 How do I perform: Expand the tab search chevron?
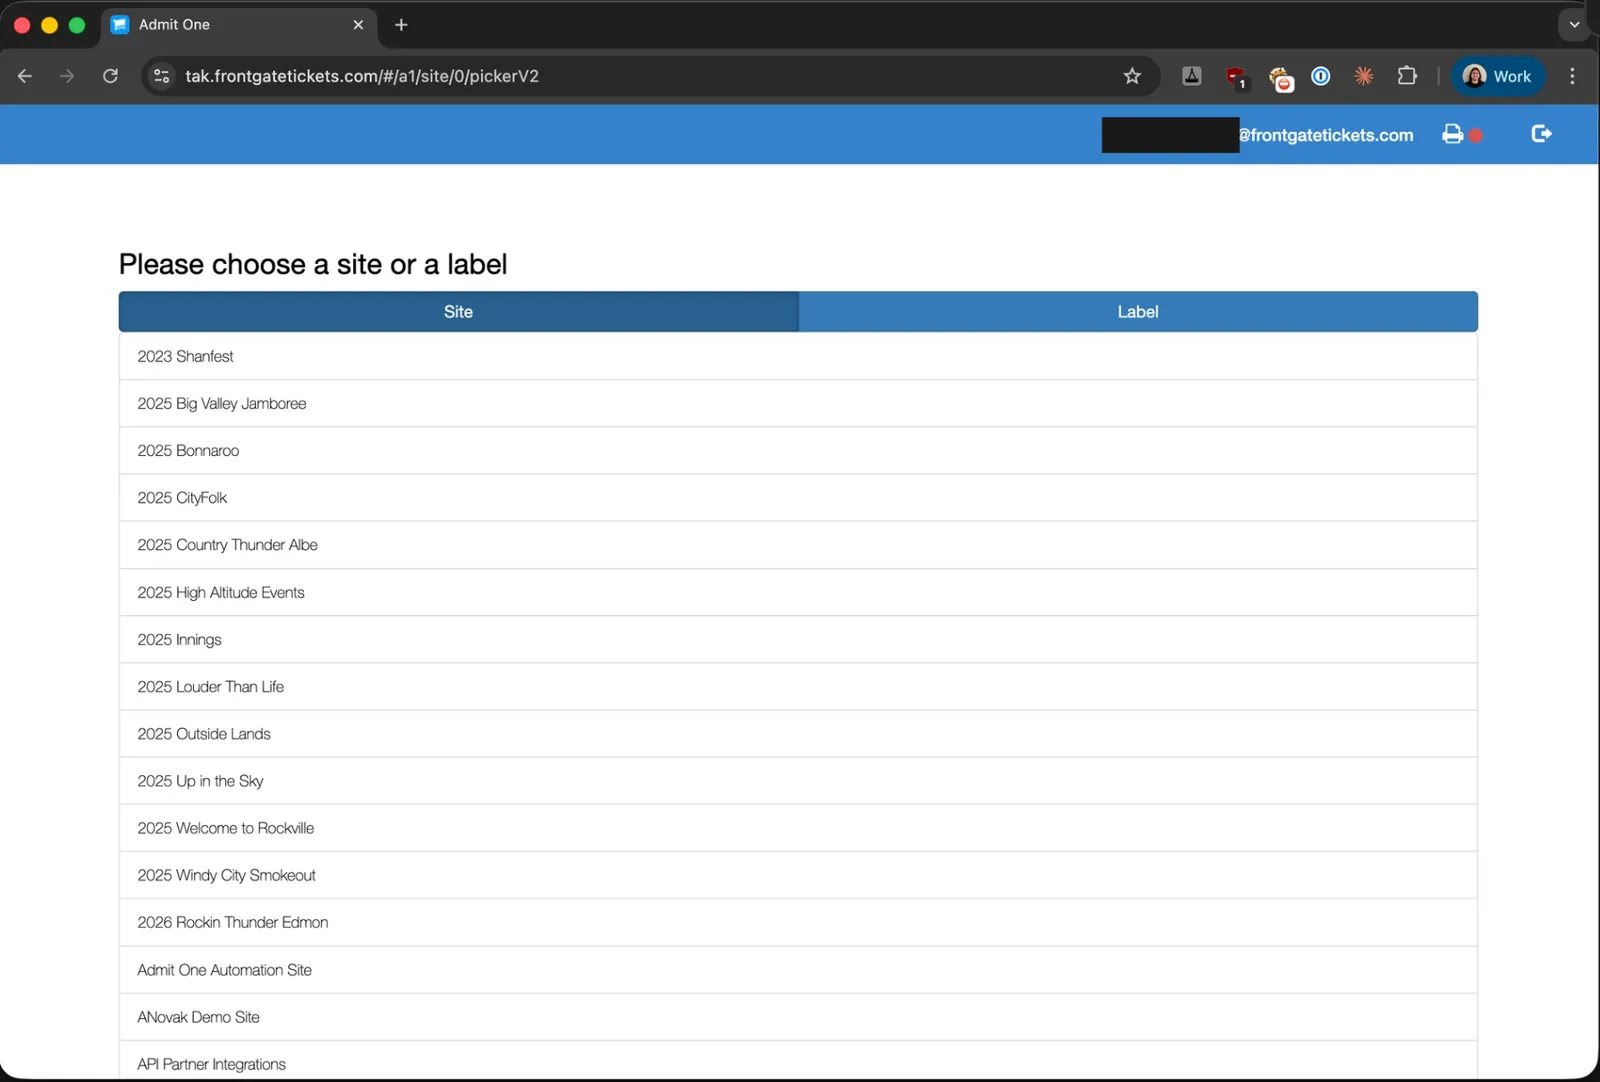coord(1574,25)
